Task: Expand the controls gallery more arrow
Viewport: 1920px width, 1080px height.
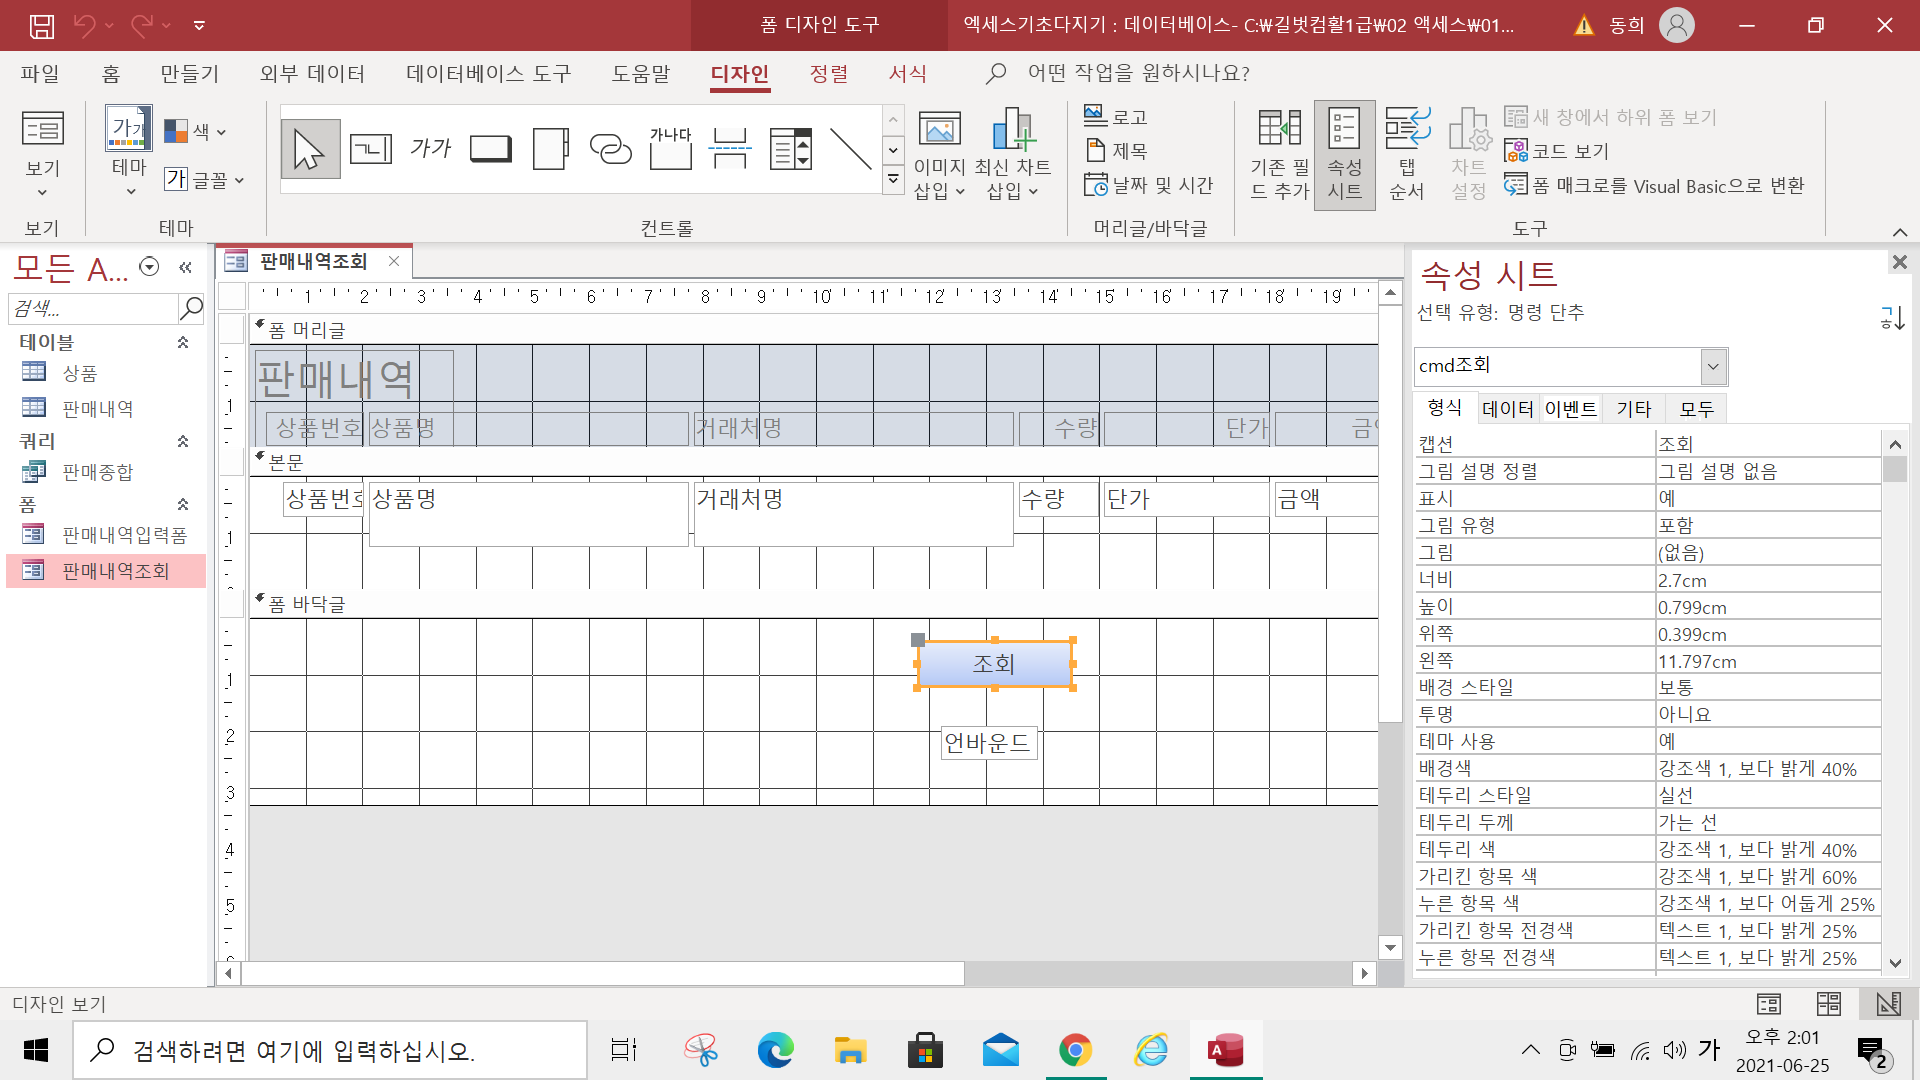Action: [893, 180]
